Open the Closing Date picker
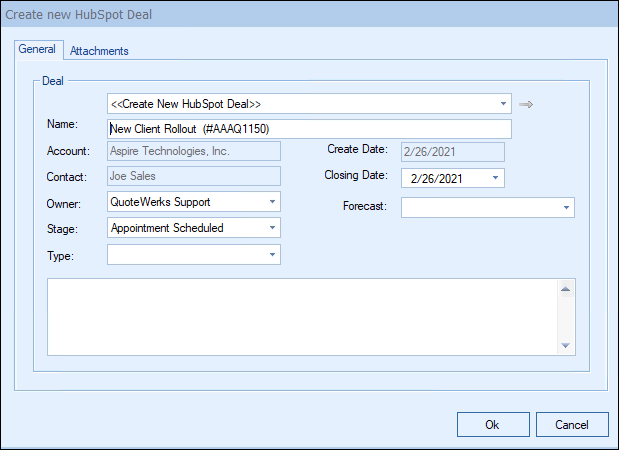Viewport: 619px width, 450px height. pyautogui.click(x=495, y=178)
